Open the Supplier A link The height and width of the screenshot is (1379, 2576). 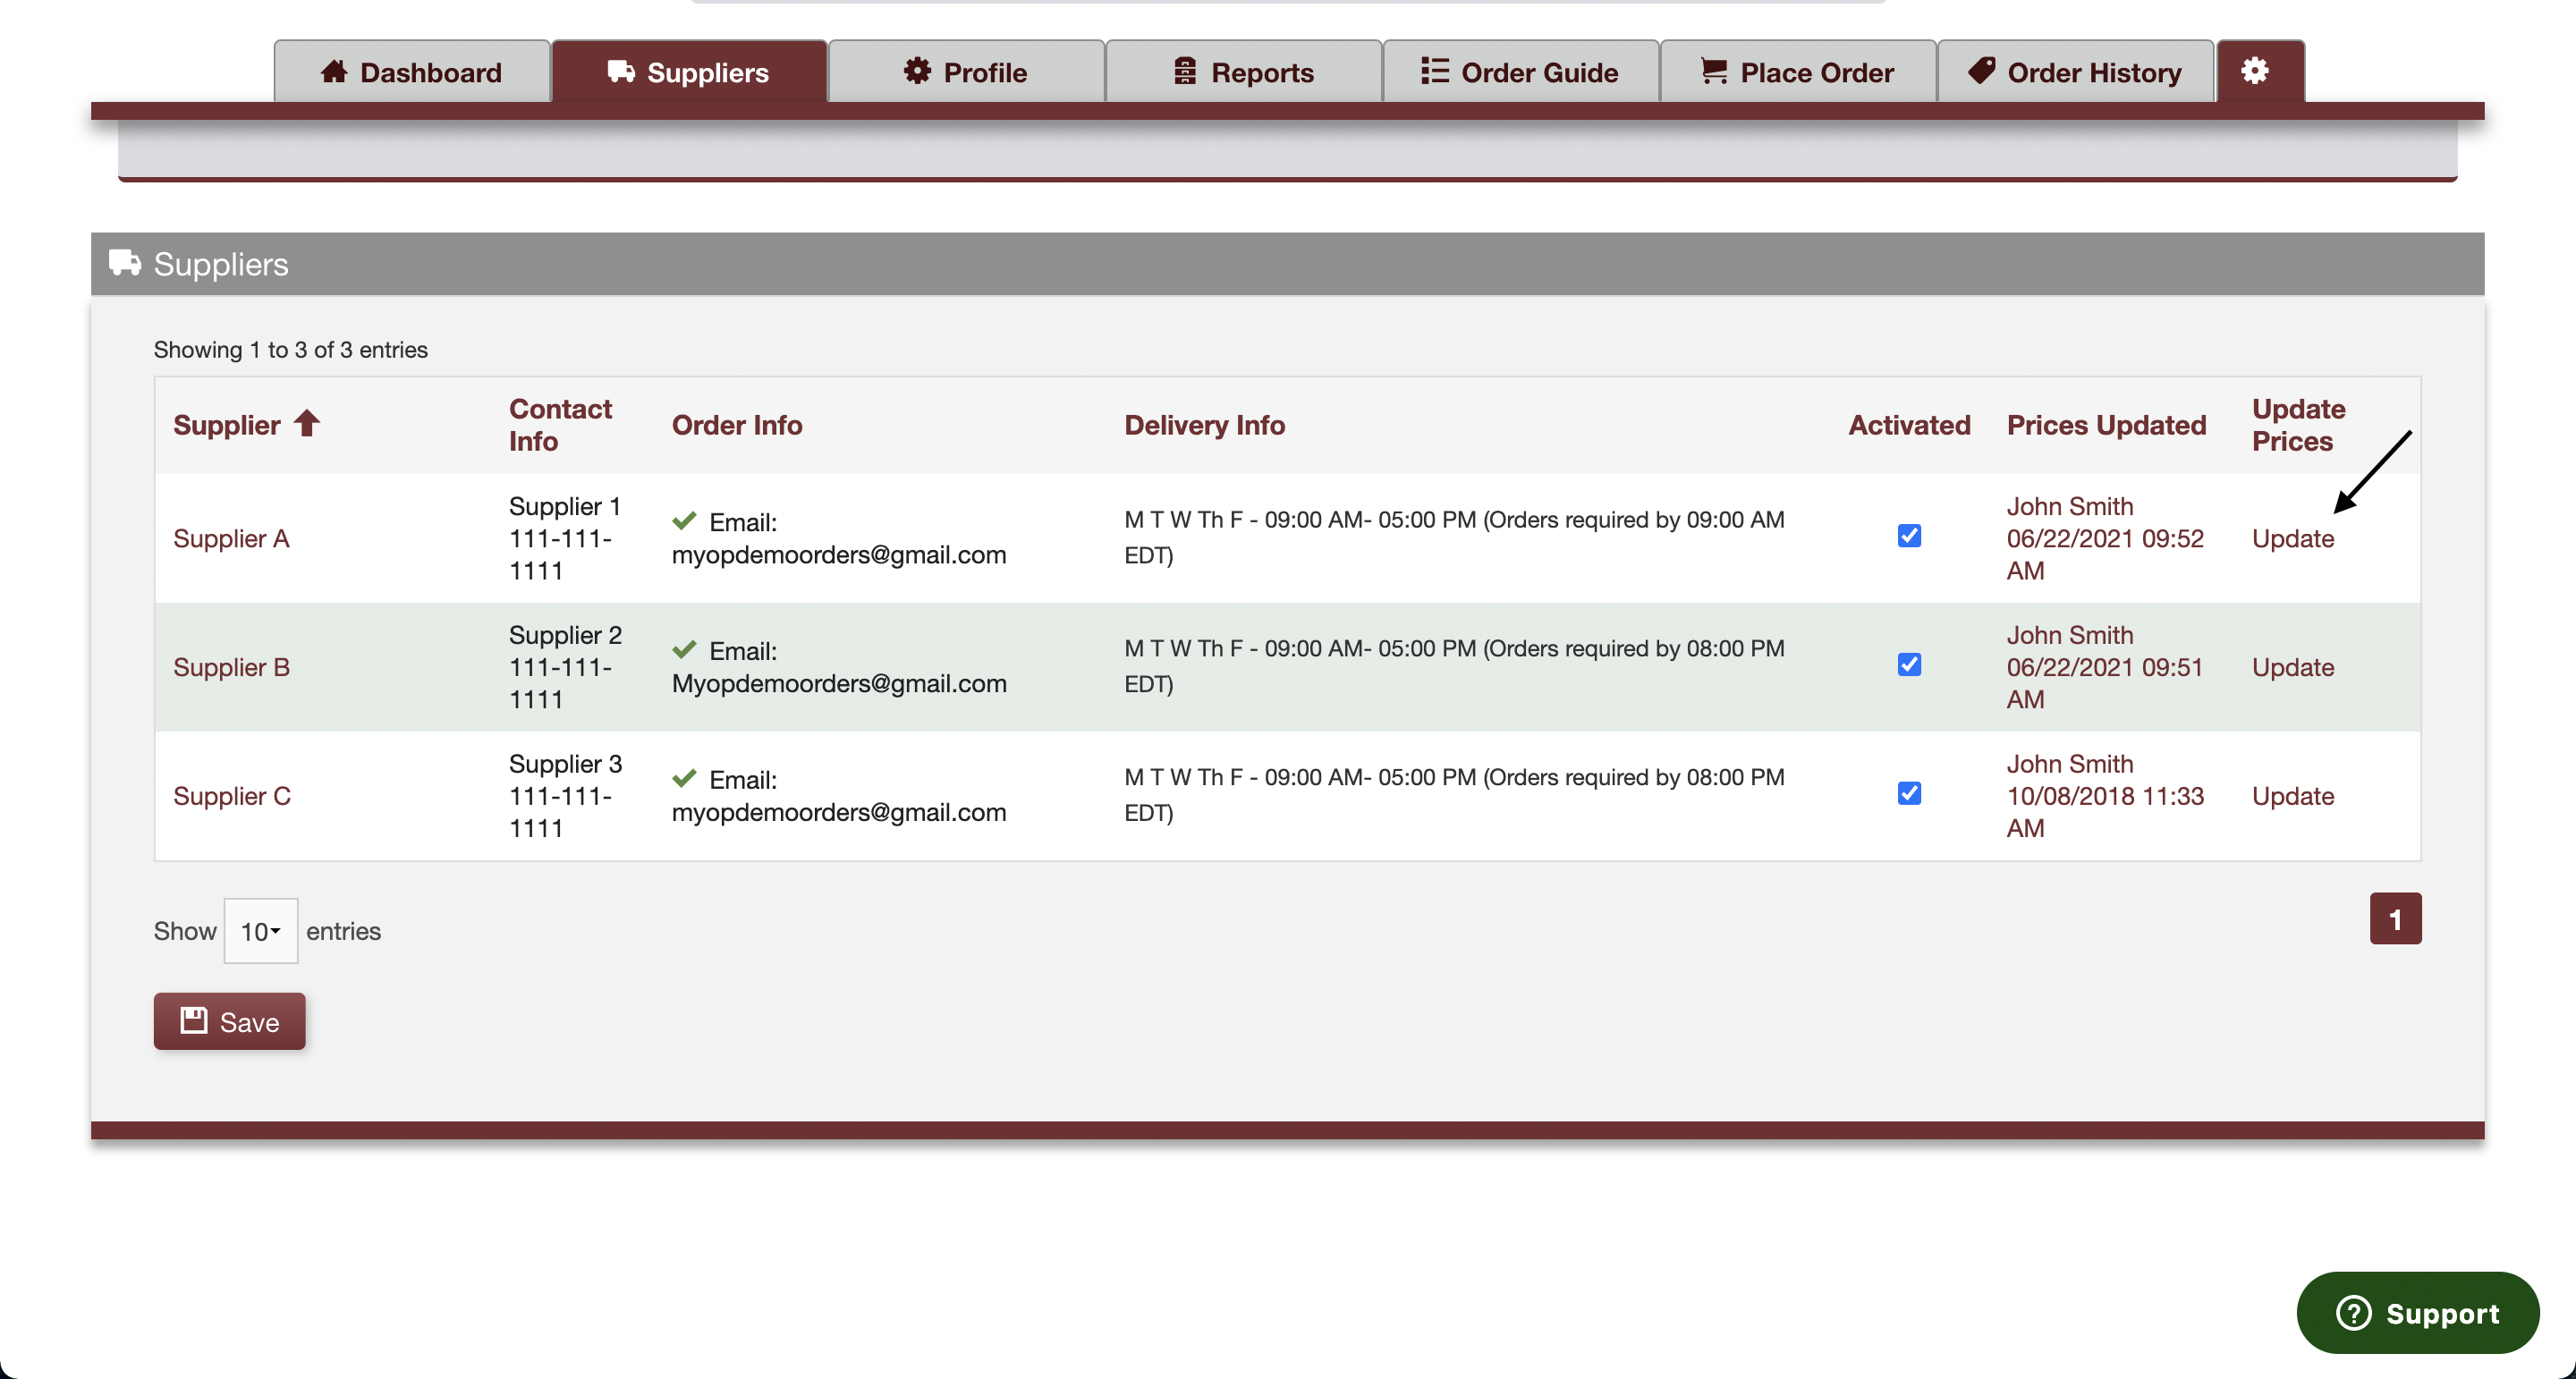point(231,538)
